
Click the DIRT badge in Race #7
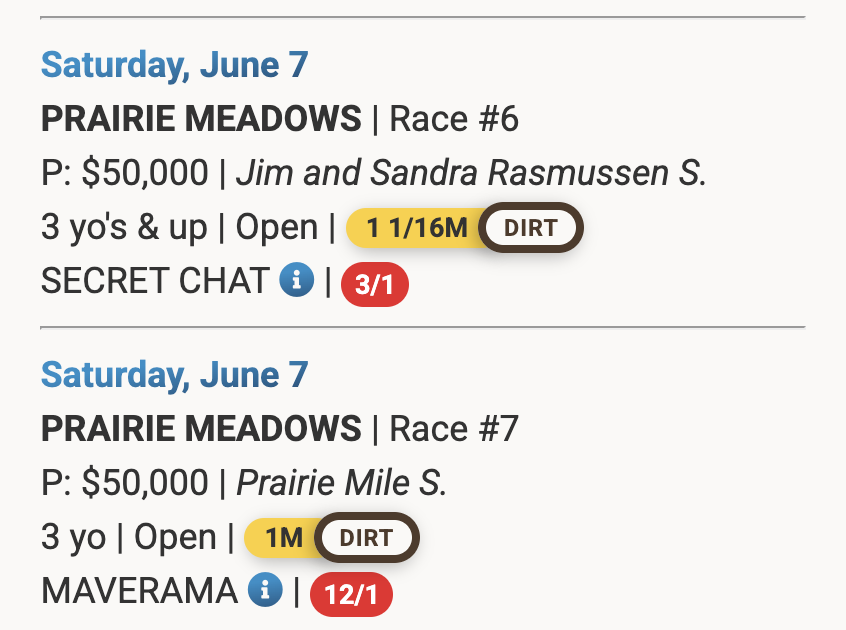coord(366,538)
